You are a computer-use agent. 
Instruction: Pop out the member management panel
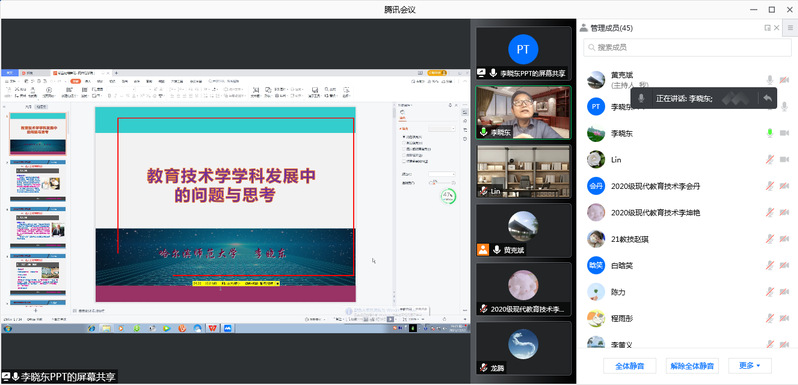pos(767,28)
